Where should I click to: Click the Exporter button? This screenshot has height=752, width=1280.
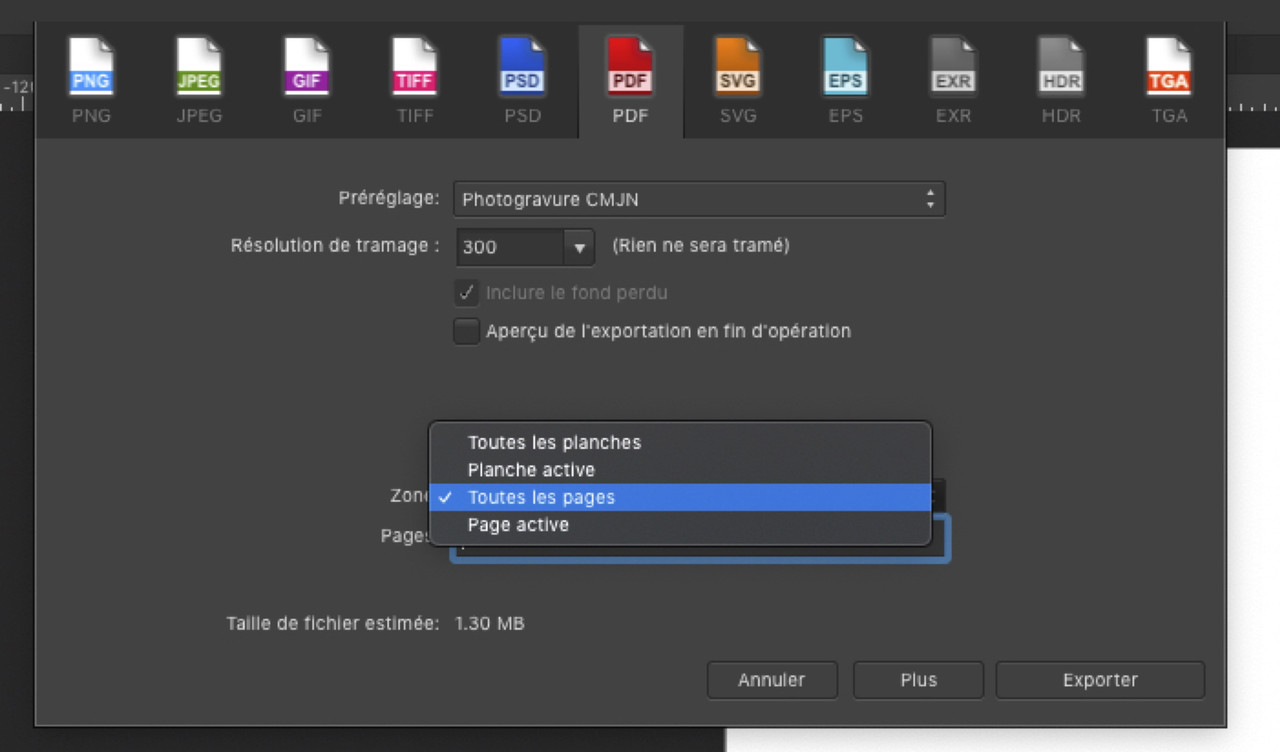tap(1099, 679)
